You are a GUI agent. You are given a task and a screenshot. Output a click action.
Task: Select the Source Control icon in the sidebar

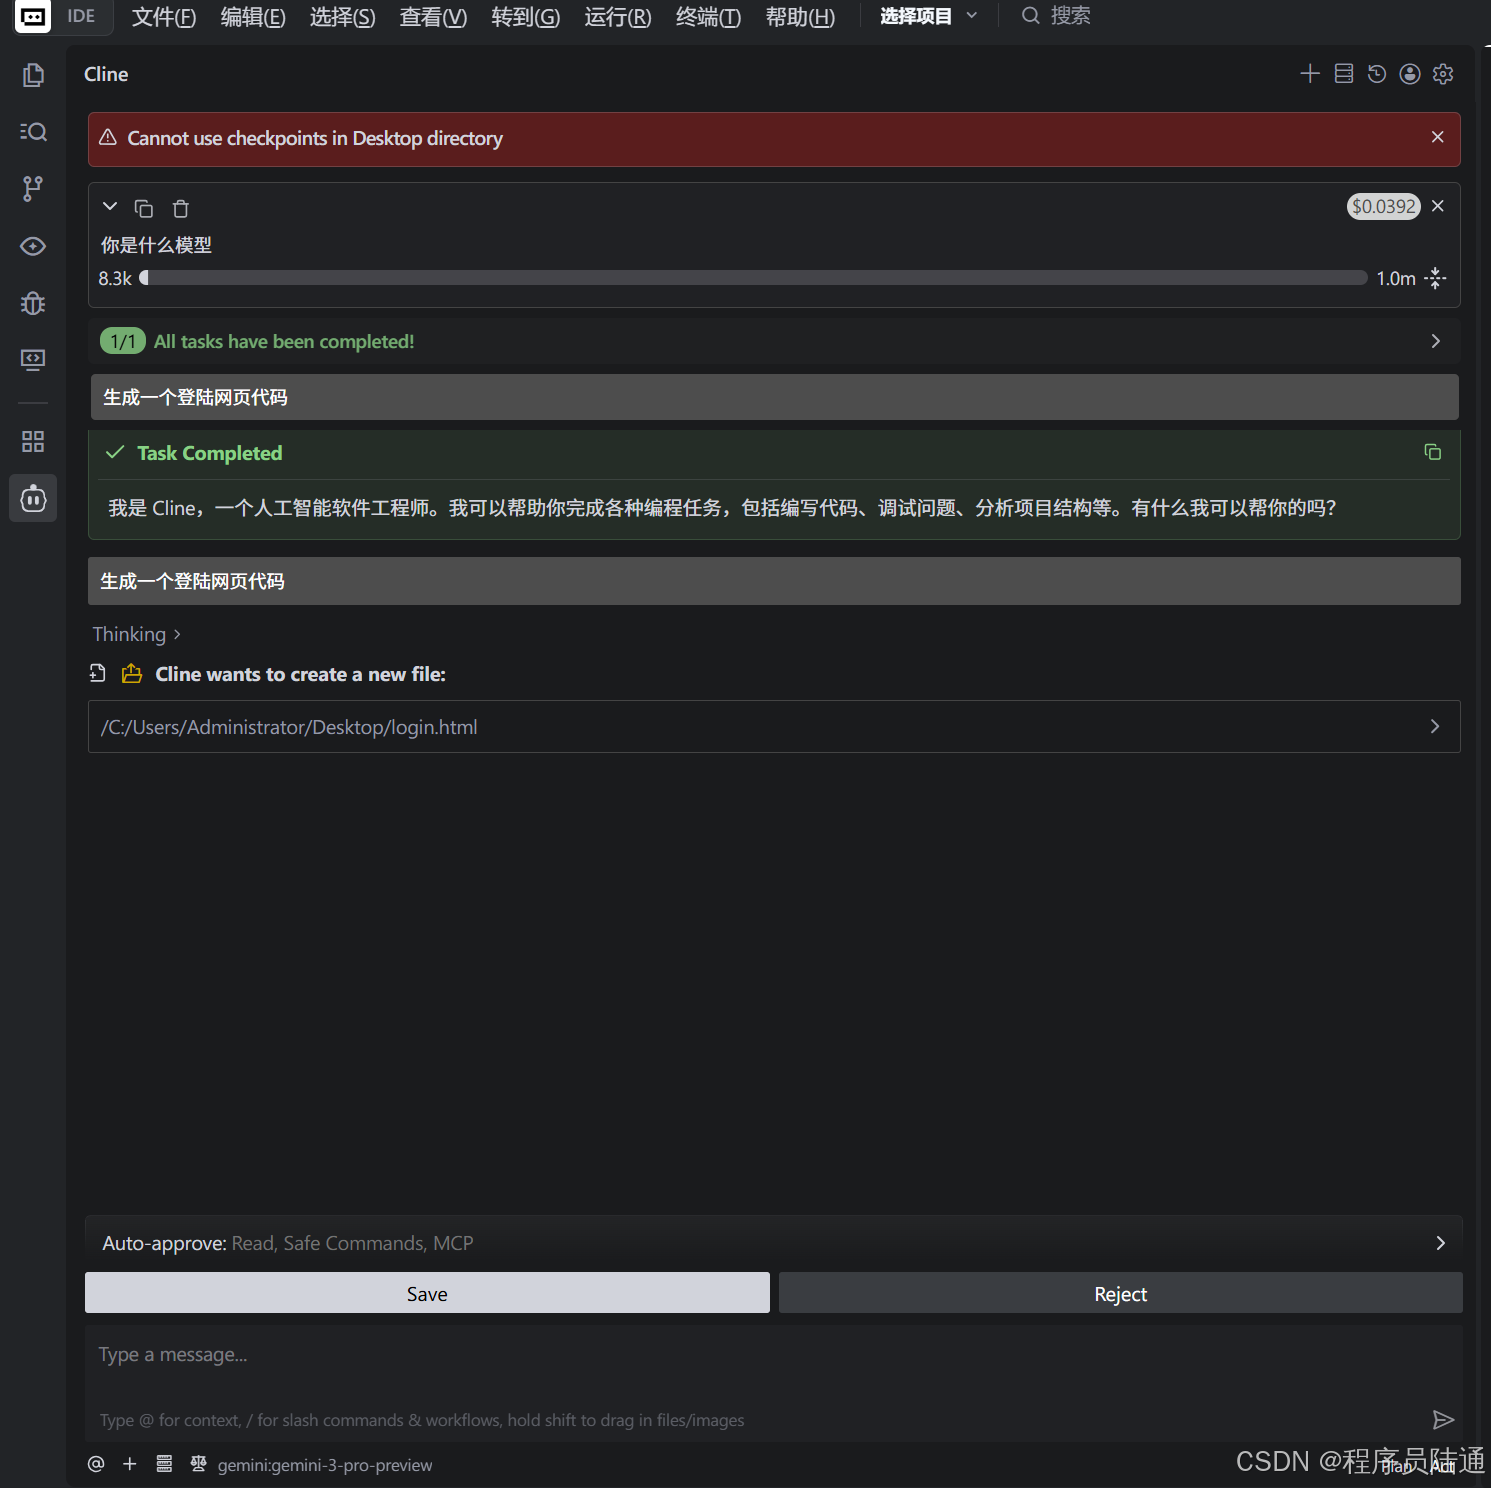pyautogui.click(x=33, y=188)
